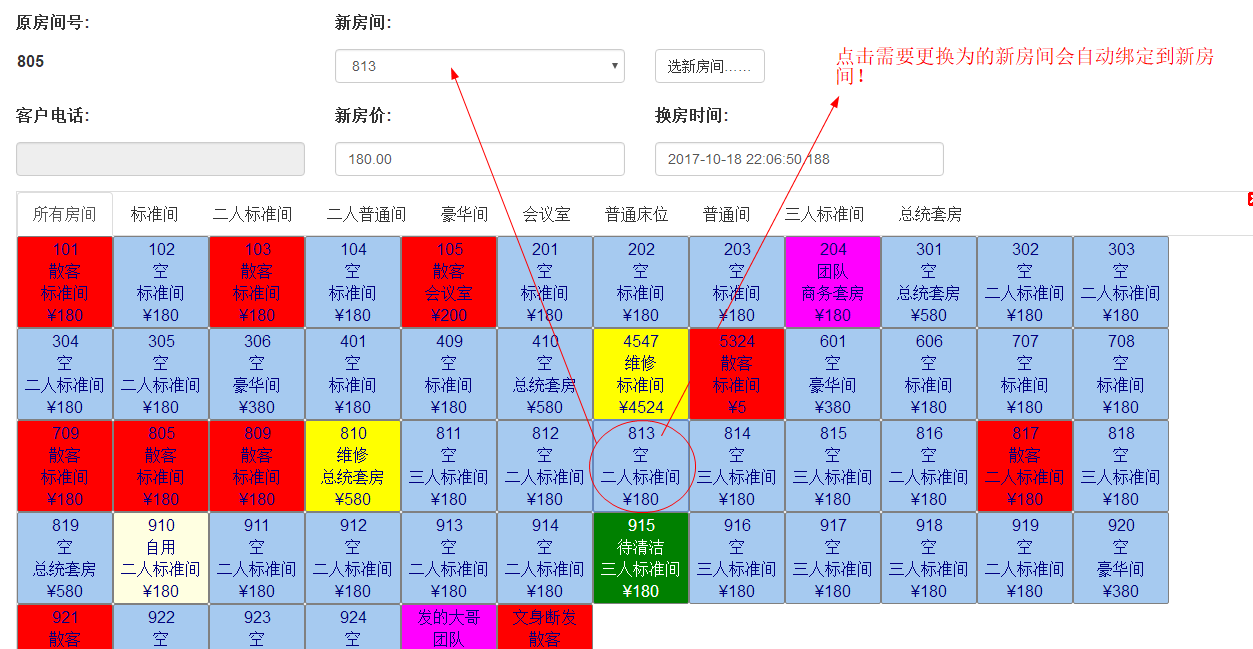Open the 二人标准间 tab
Screen dimensions: 1253x649
click(x=253, y=214)
